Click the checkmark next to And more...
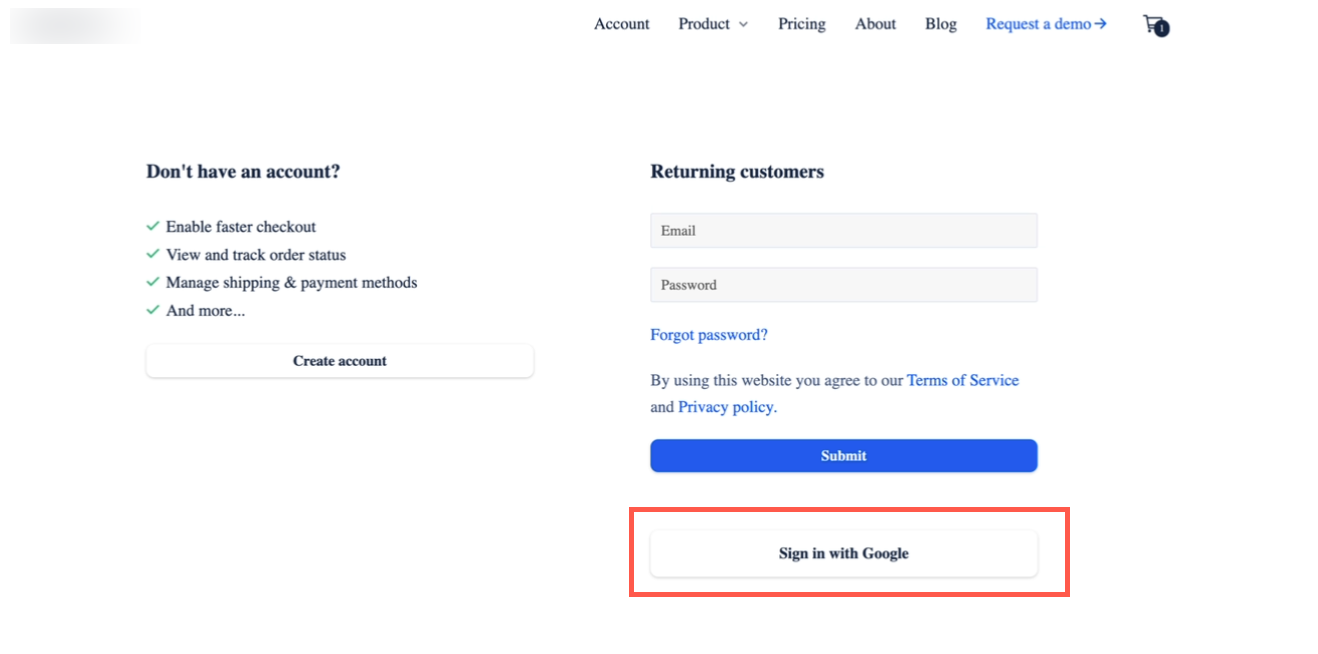Image resolution: width=1318 pixels, height=654 pixels. point(152,310)
